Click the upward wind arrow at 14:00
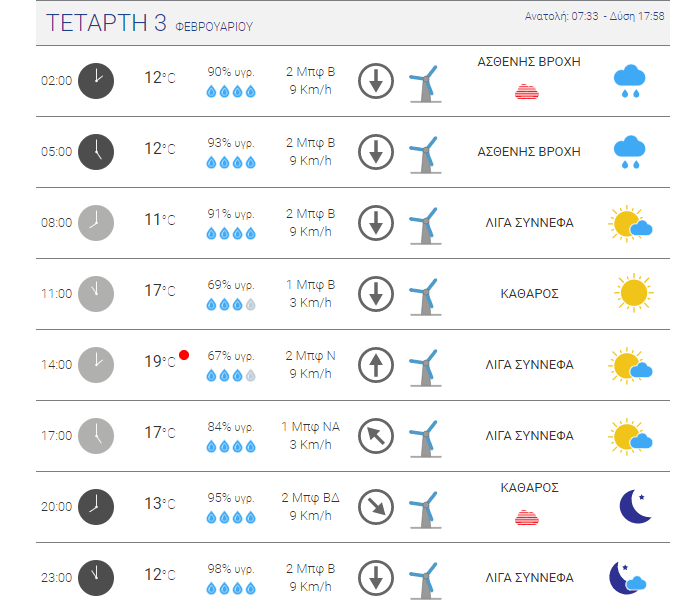The image size is (684, 613). (376, 365)
